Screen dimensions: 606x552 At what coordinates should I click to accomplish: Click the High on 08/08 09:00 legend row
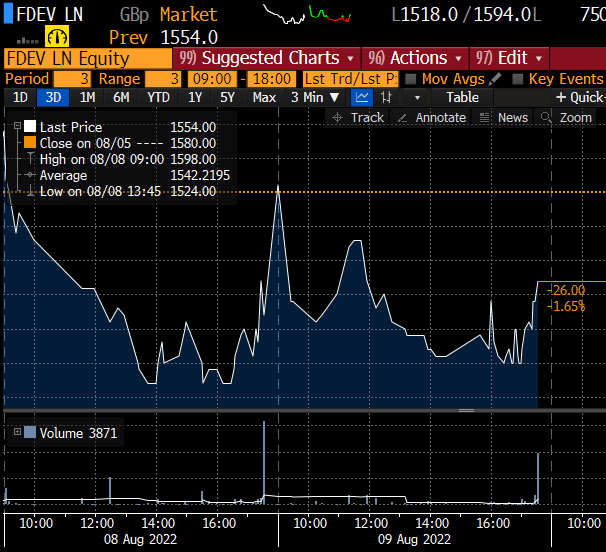[x=121, y=159]
